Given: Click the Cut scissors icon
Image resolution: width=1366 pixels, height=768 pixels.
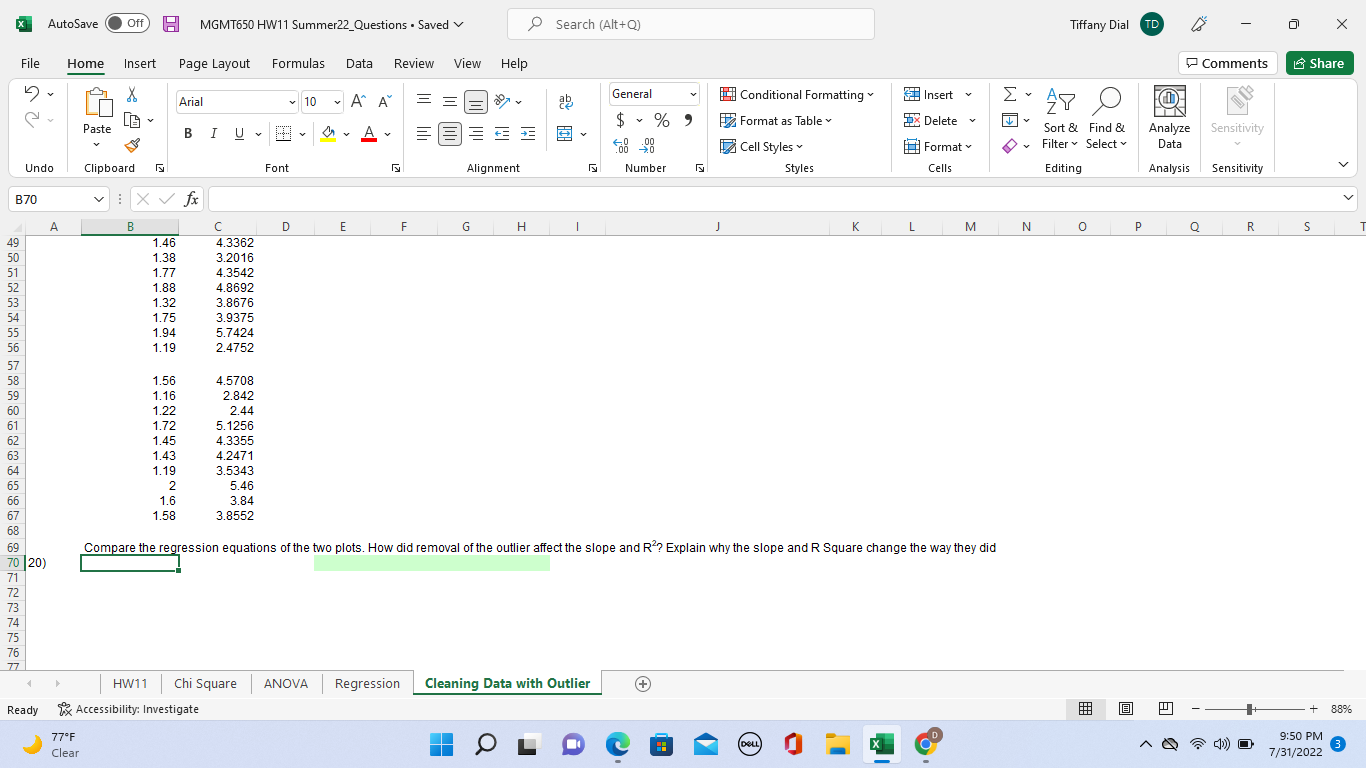Looking at the screenshot, I should coord(131,95).
